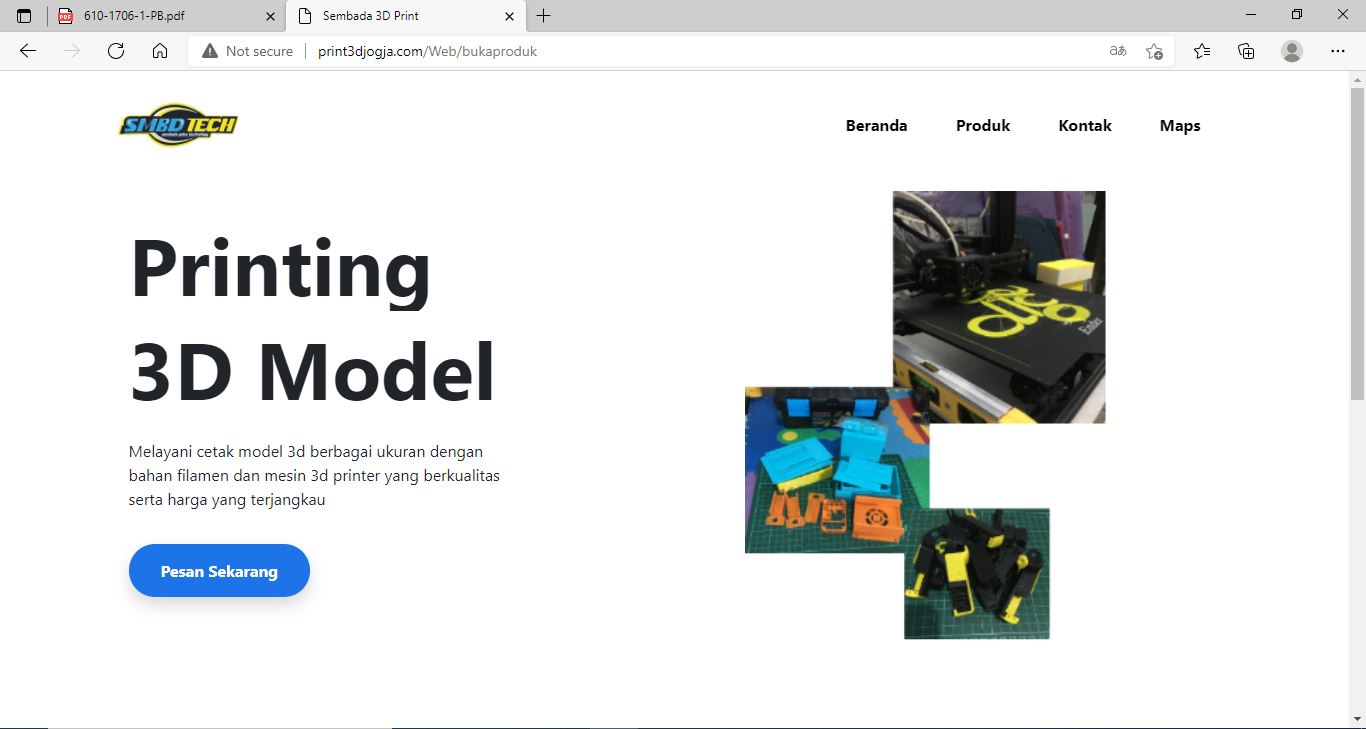Navigate back using the browser back arrow
The height and width of the screenshot is (729, 1366).
click(x=27, y=51)
